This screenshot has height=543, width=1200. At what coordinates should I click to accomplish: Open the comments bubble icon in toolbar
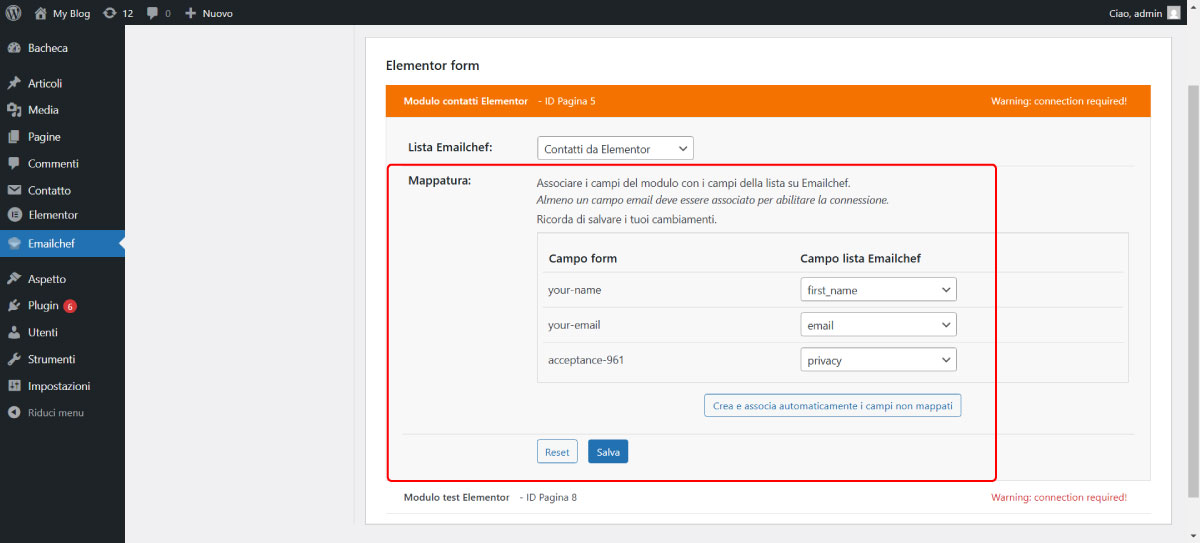tap(151, 14)
